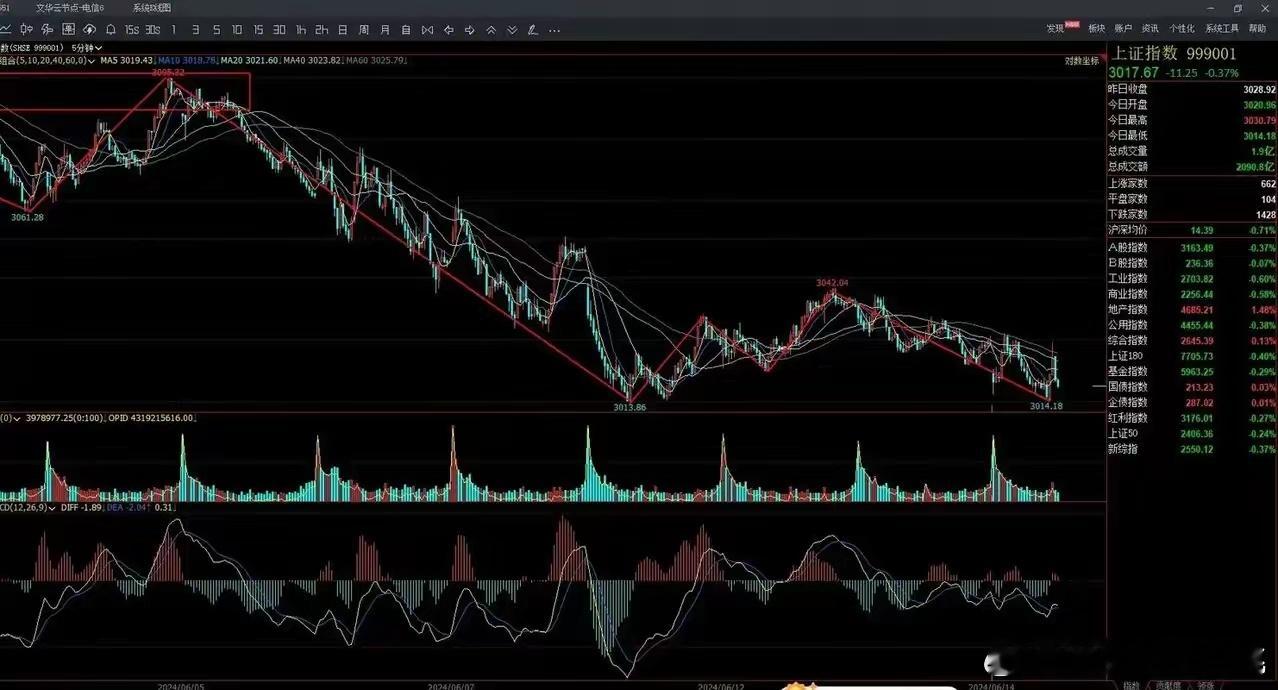Open the 帮助 menu

click(1257, 28)
